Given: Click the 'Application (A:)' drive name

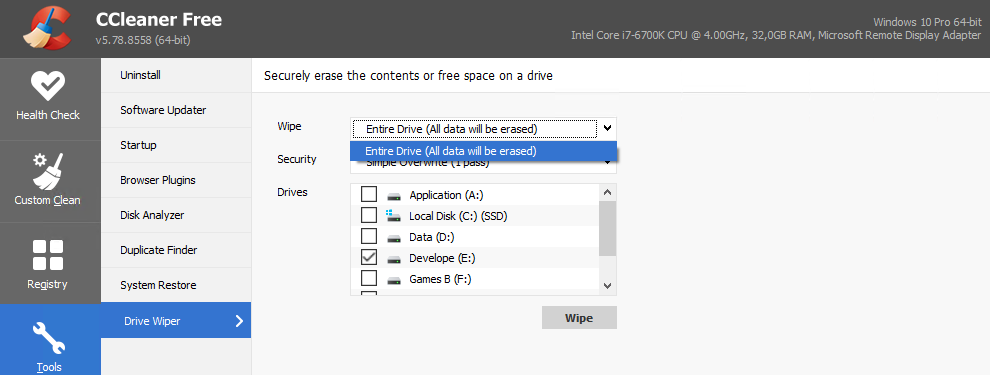Looking at the screenshot, I should [x=446, y=195].
